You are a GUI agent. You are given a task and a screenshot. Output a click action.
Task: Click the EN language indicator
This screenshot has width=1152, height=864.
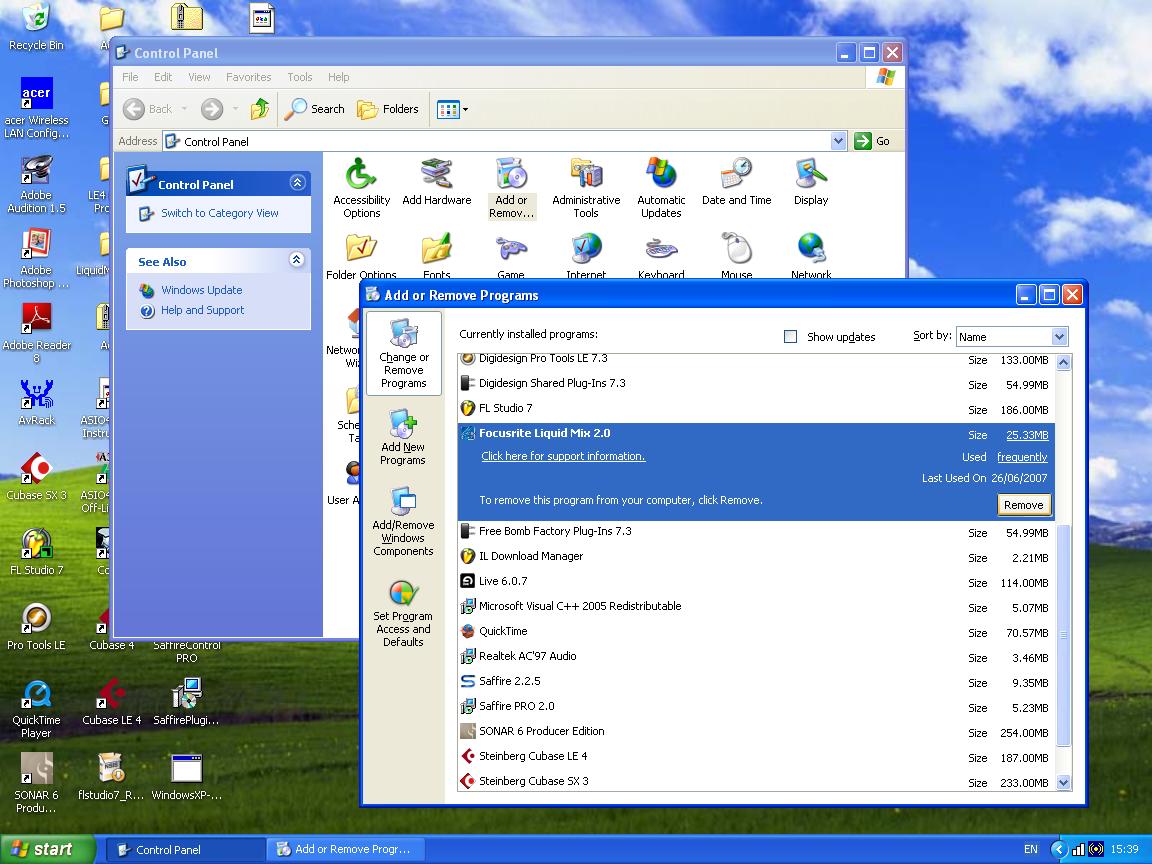[x=1031, y=849]
